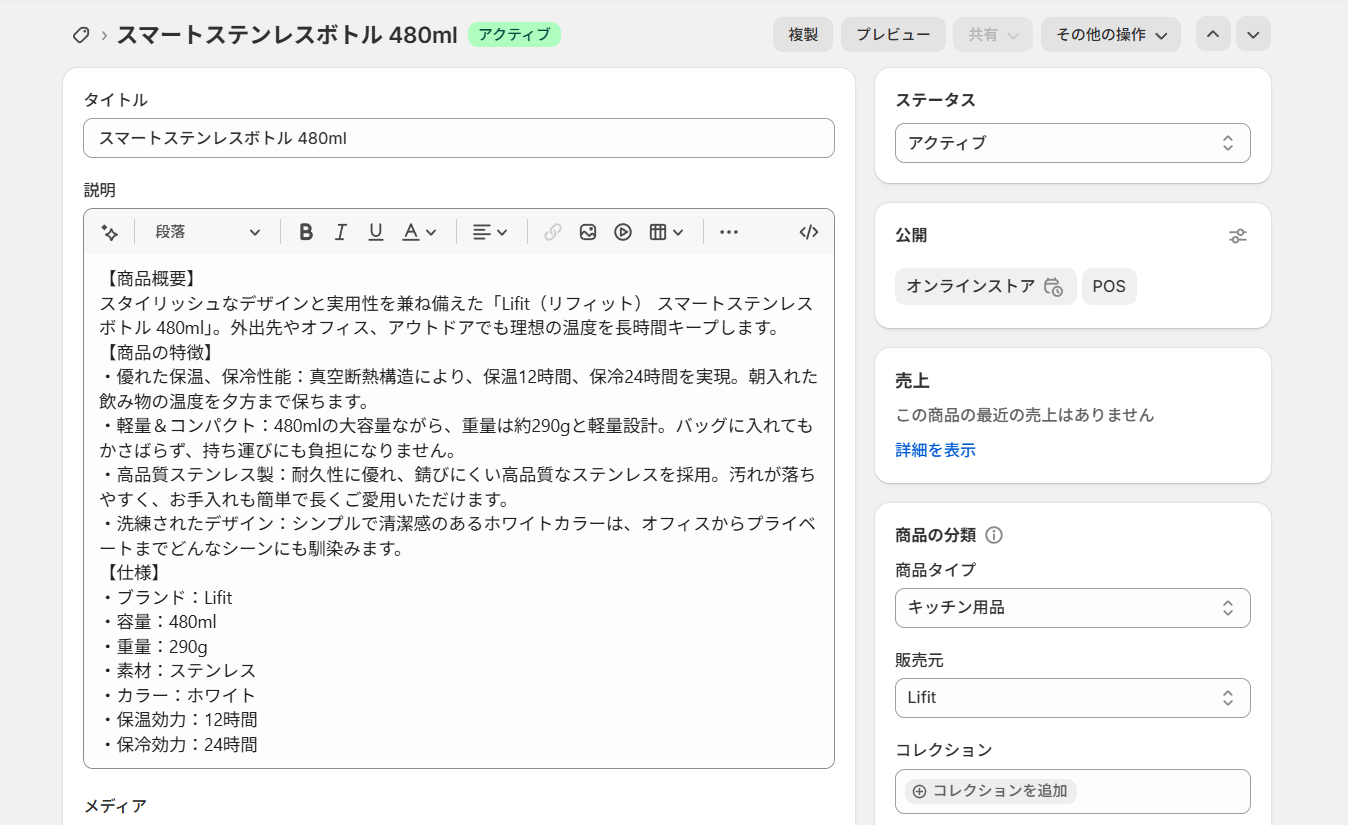Viewport: 1348px width, 825px height.
Task: Click the この商品の最近の売上はありません text
Action: pyautogui.click(x=1024, y=415)
